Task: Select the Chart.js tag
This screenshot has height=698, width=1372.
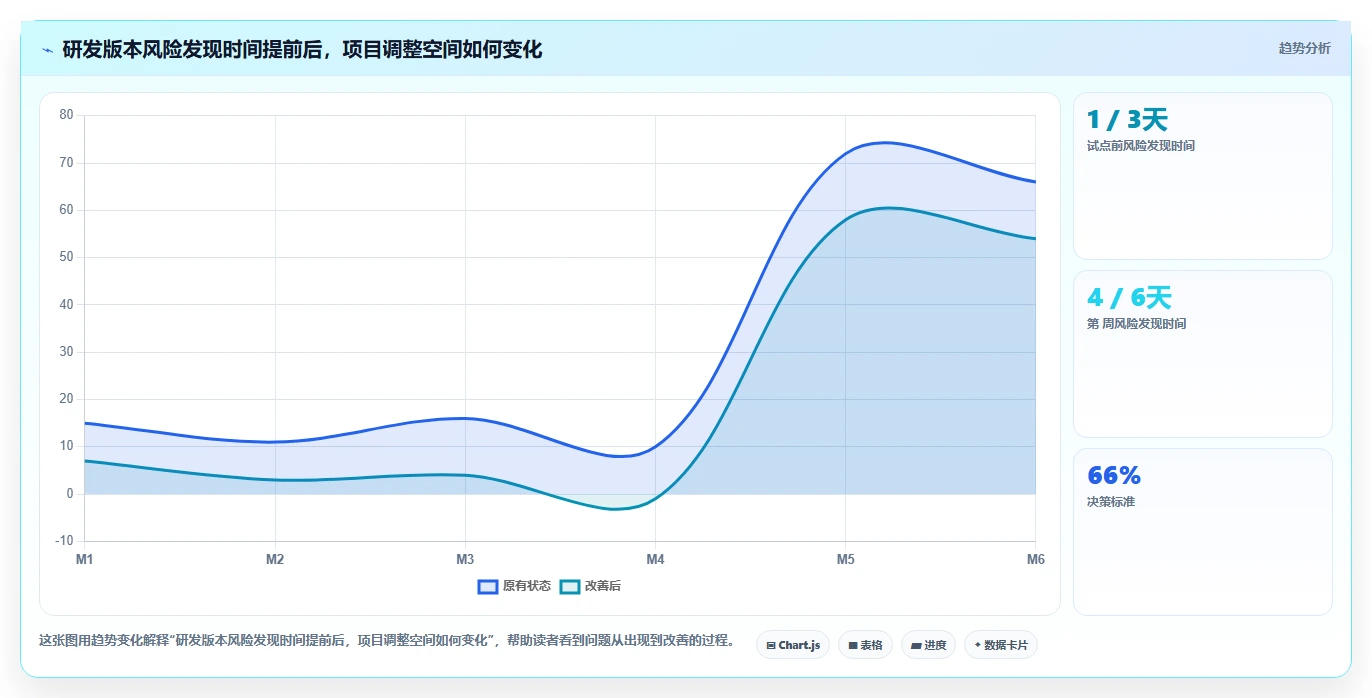Action: [x=793, y=645]
